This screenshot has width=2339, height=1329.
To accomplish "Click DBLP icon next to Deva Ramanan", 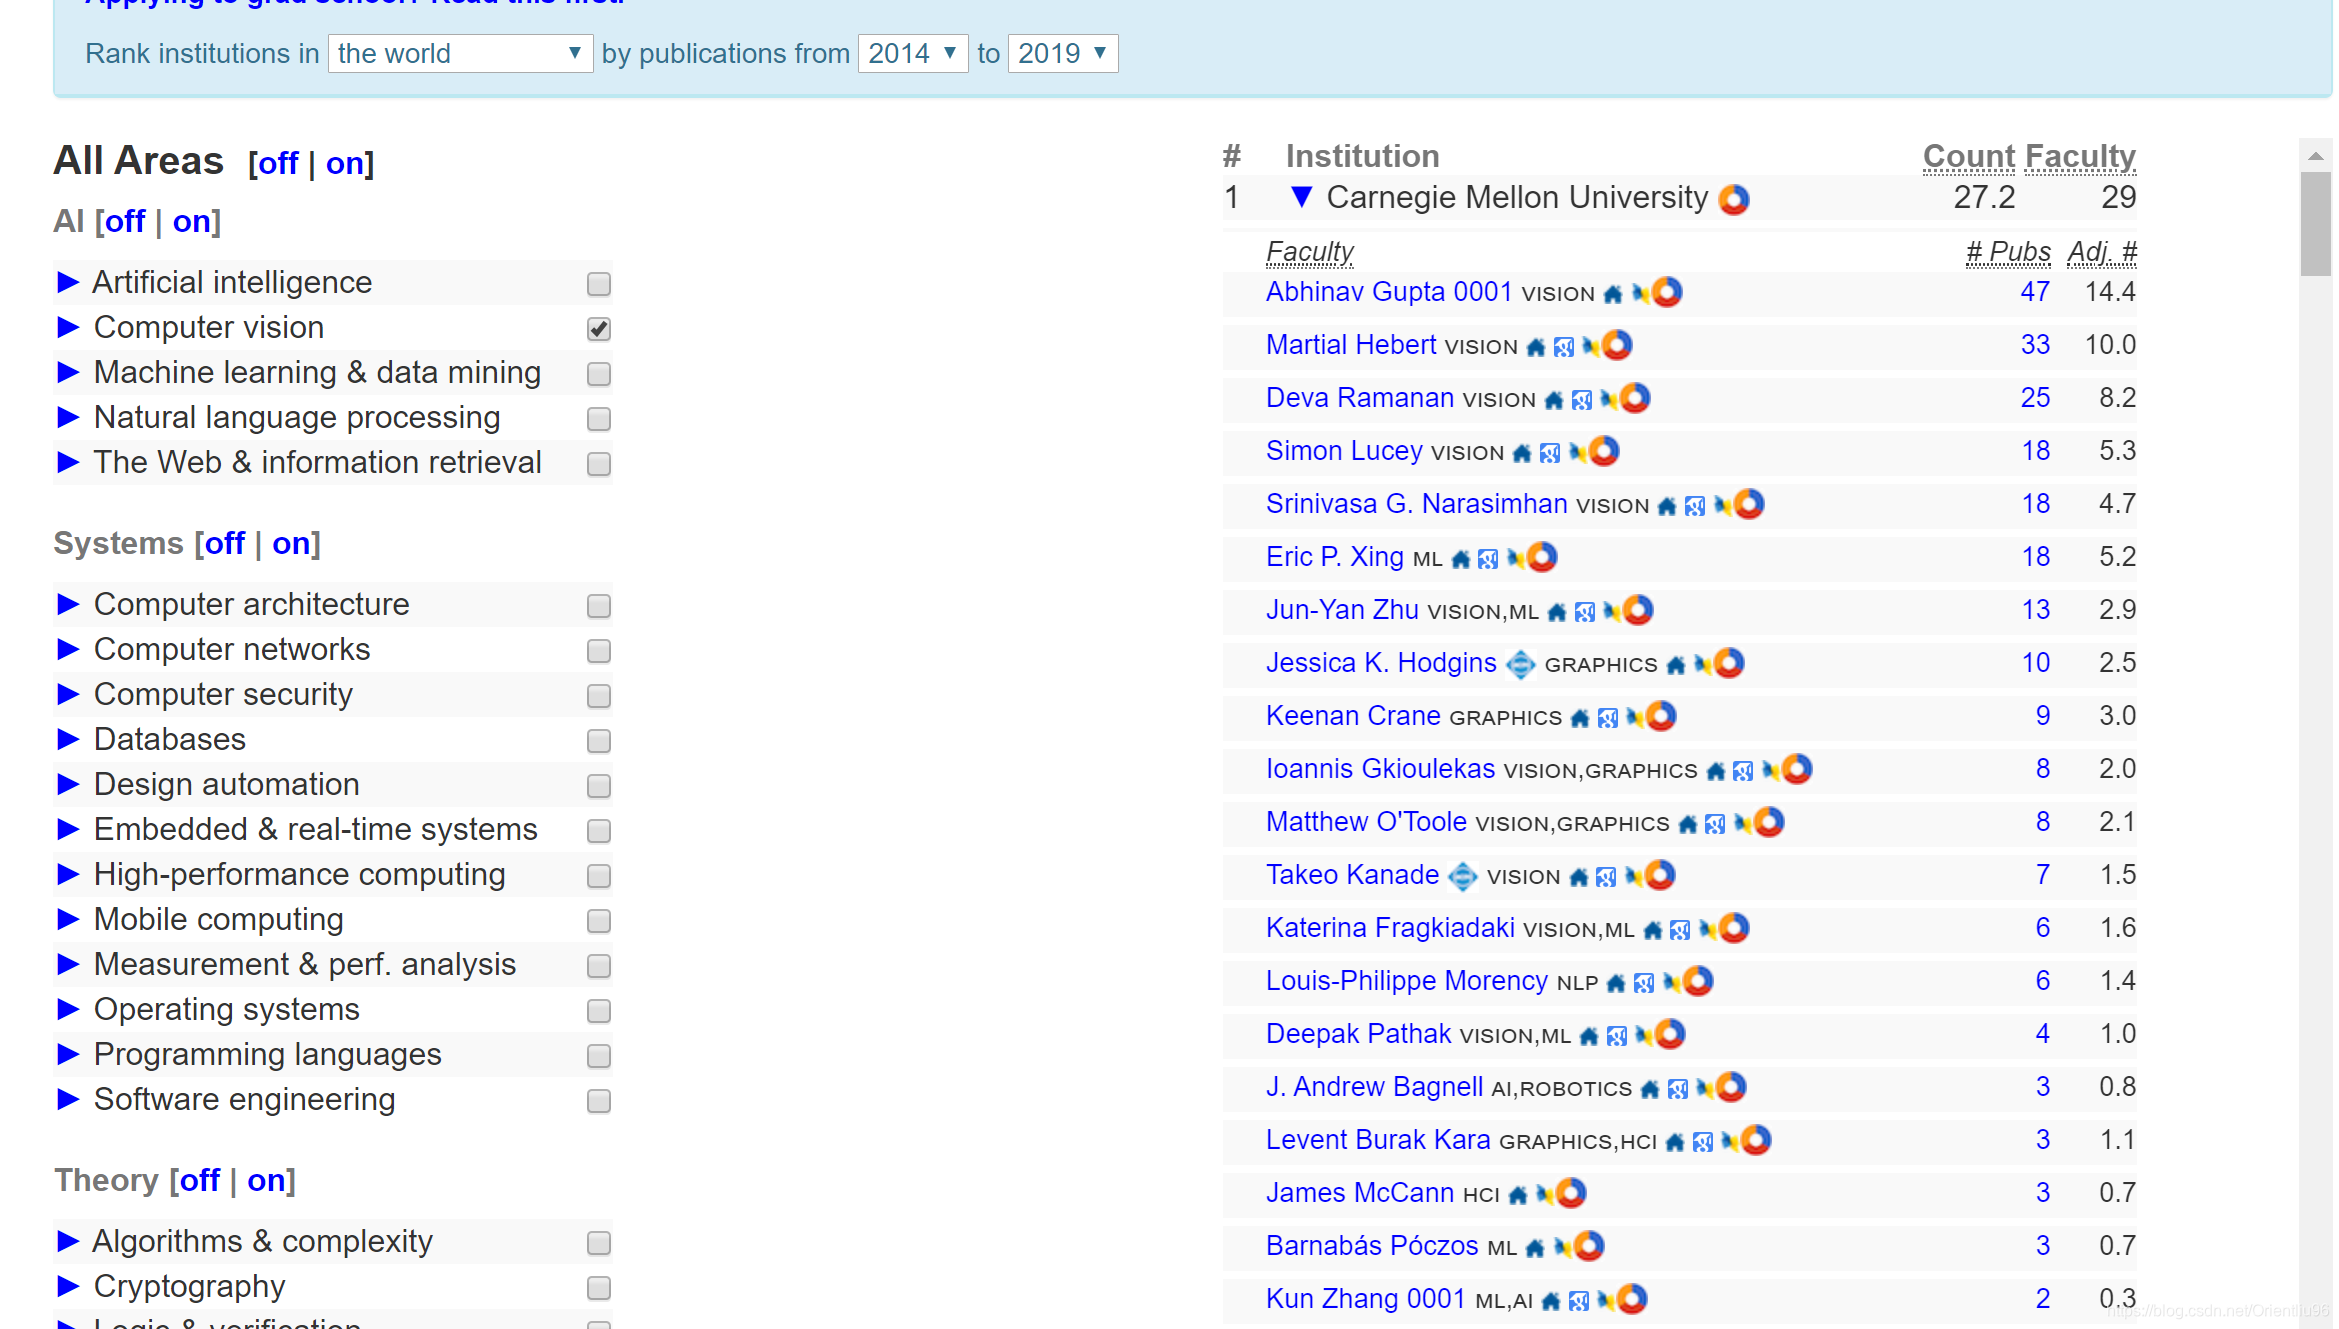I will 1608,399.
